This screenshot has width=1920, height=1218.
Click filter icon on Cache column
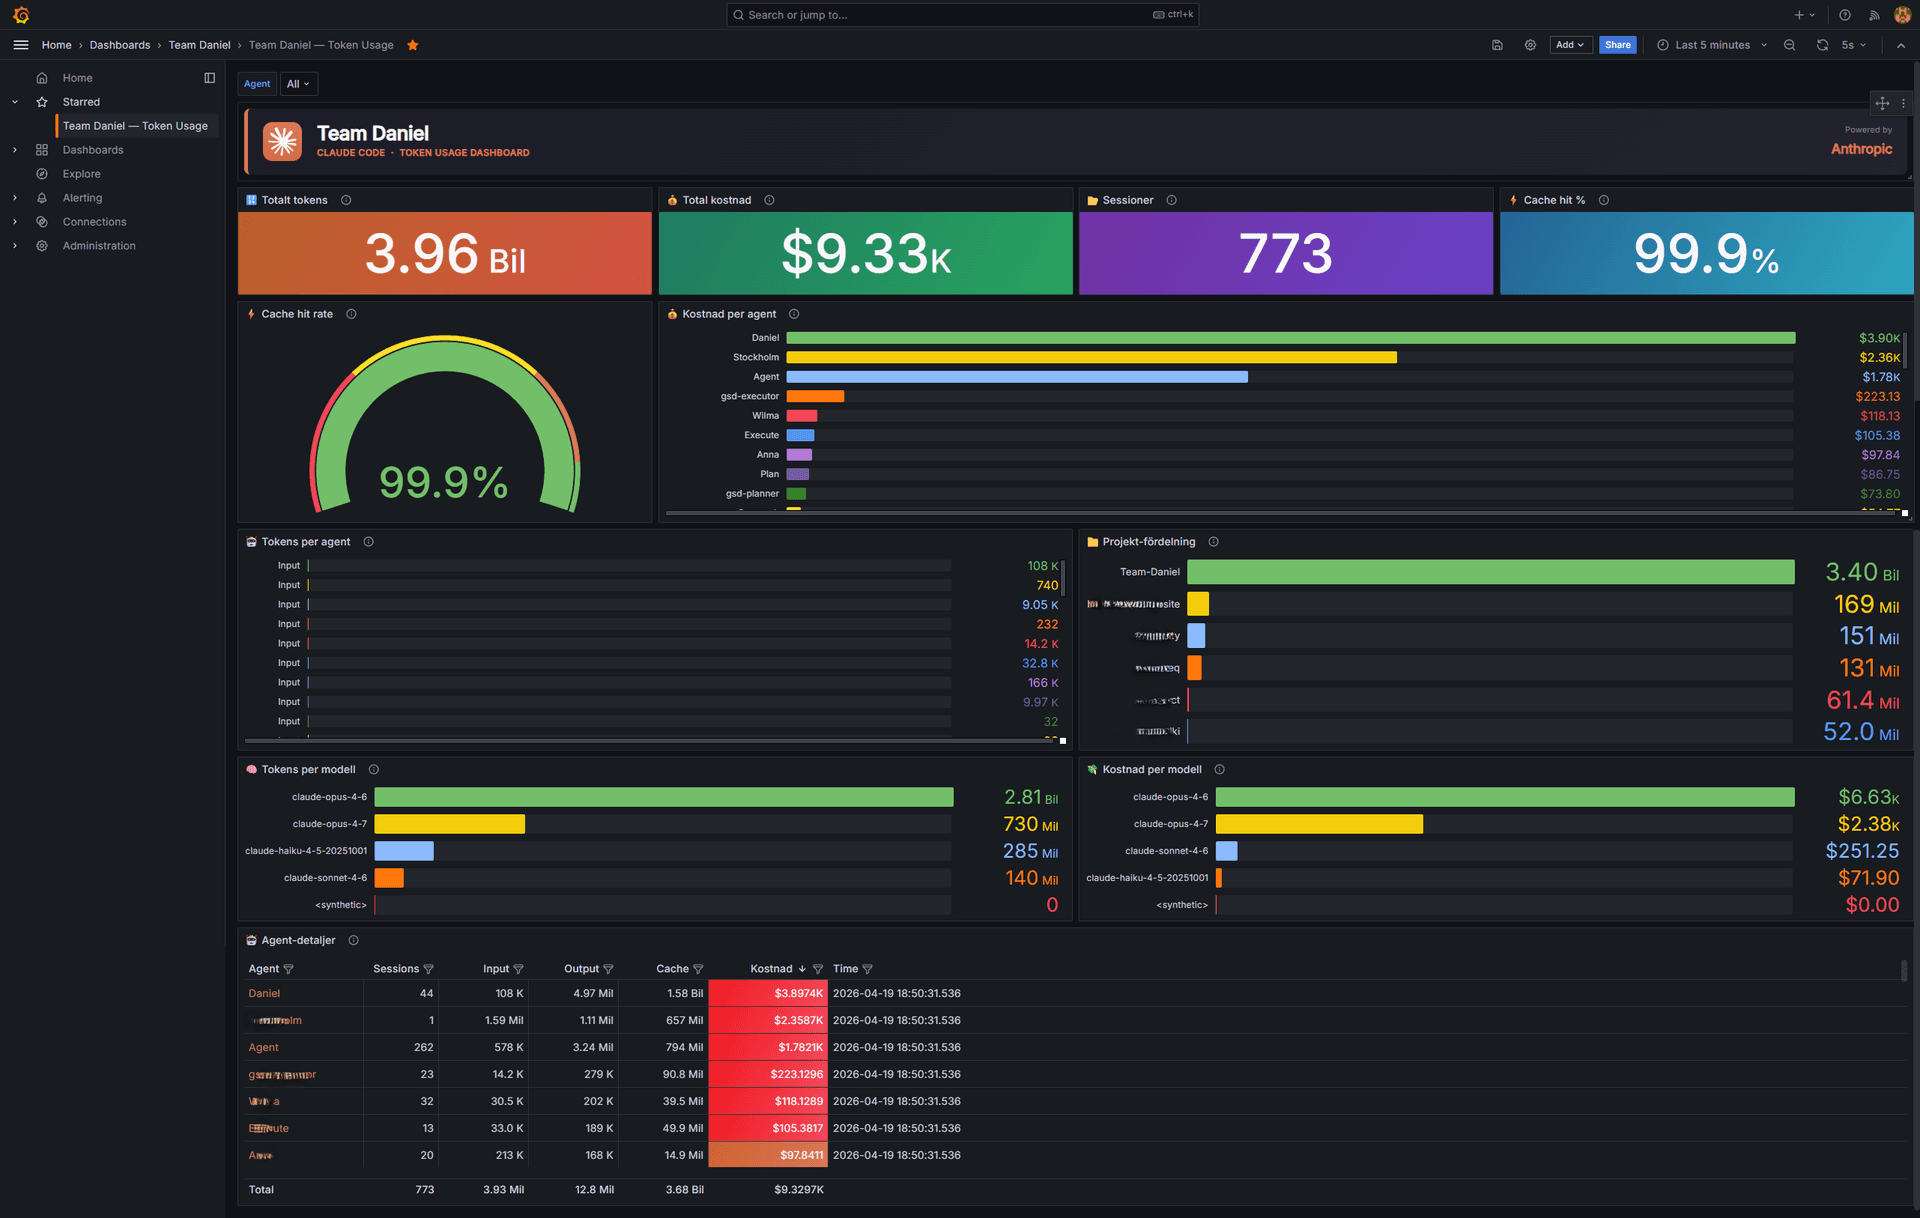click(x=698, y=969)
